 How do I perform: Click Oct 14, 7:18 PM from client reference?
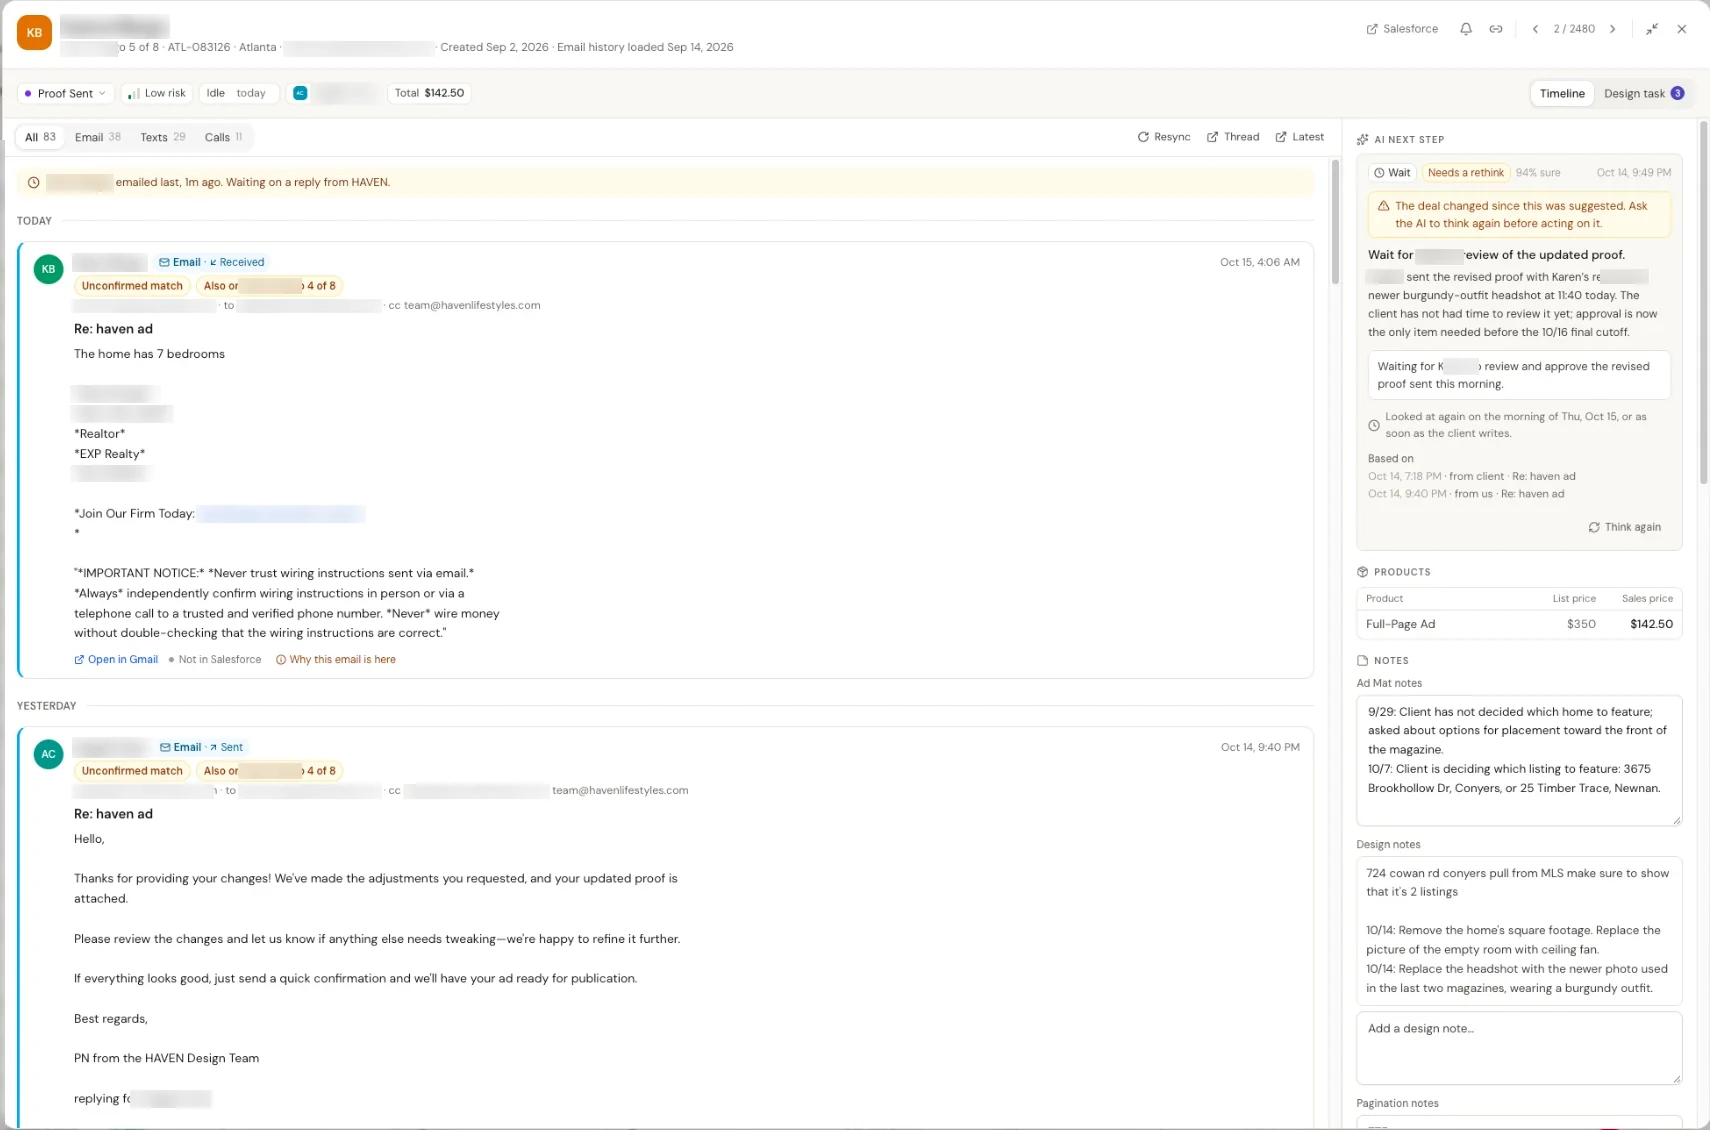(x=1472, y=476)
